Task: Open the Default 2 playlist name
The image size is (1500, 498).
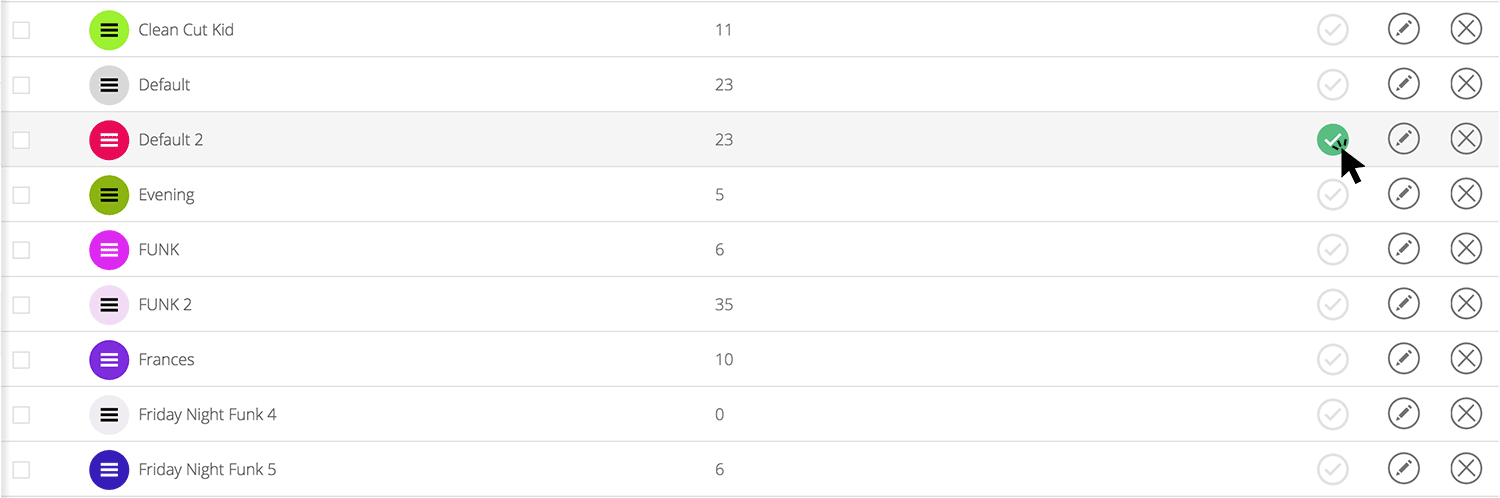Action: click(171, 140)
